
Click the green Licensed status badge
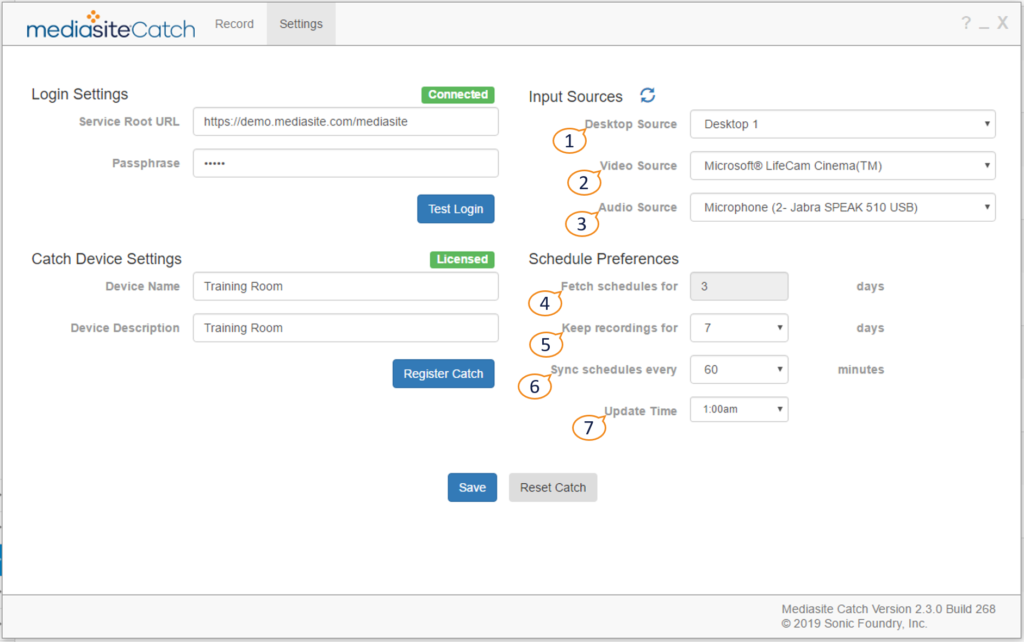click(x=462, y=259)
